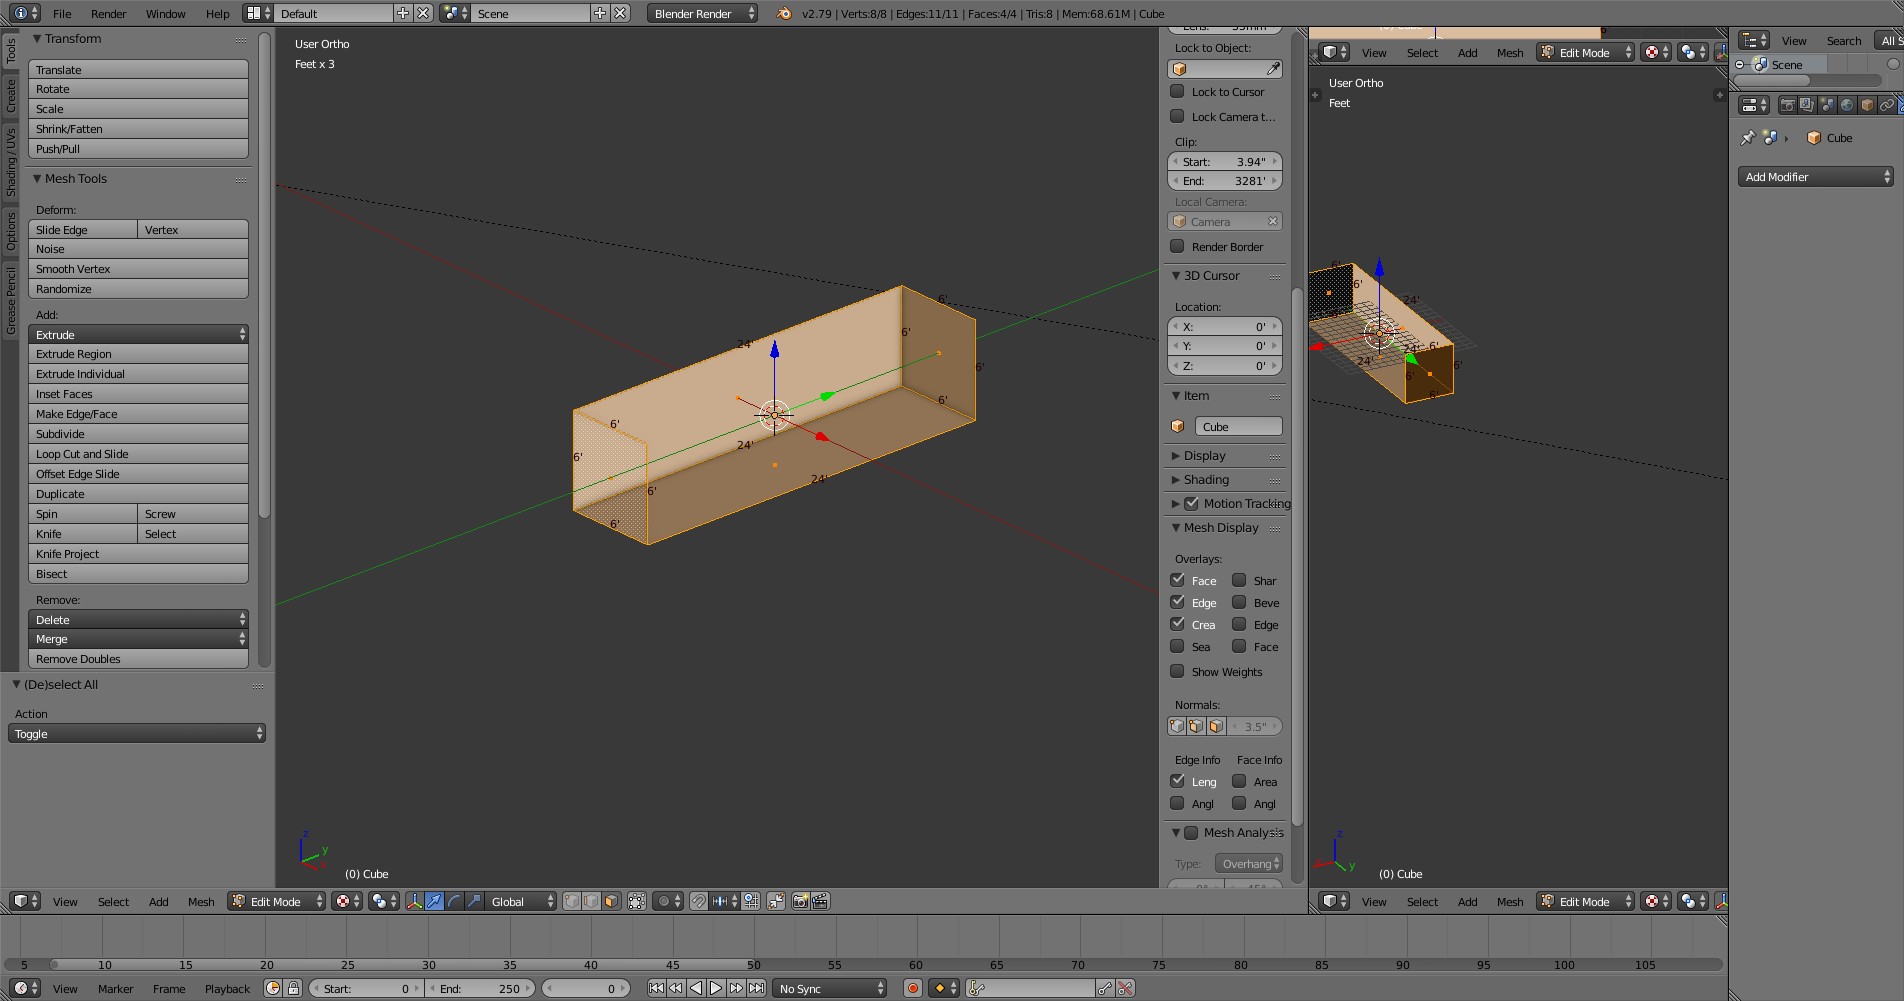Enable the rotate manipulator arc icon
This screenshot has height=1001, width=1904.
click(x=454, y=901)
